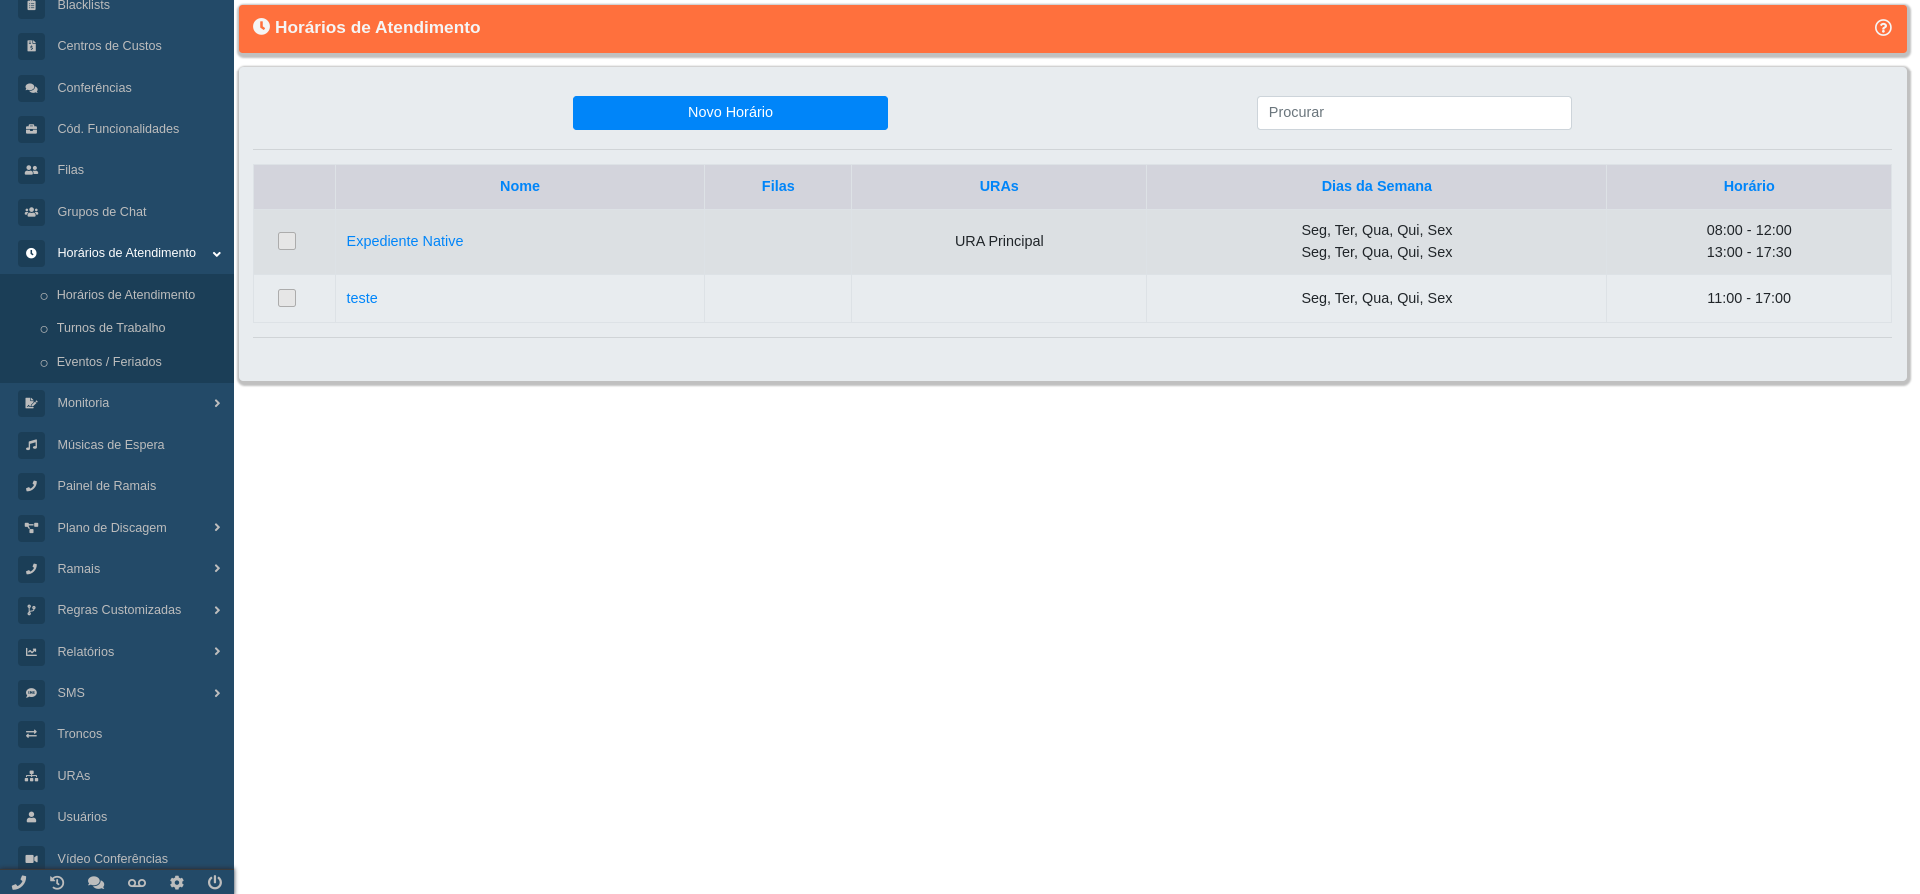
Task: Click the Troncos exchange arrows icon
Action: 31,734
